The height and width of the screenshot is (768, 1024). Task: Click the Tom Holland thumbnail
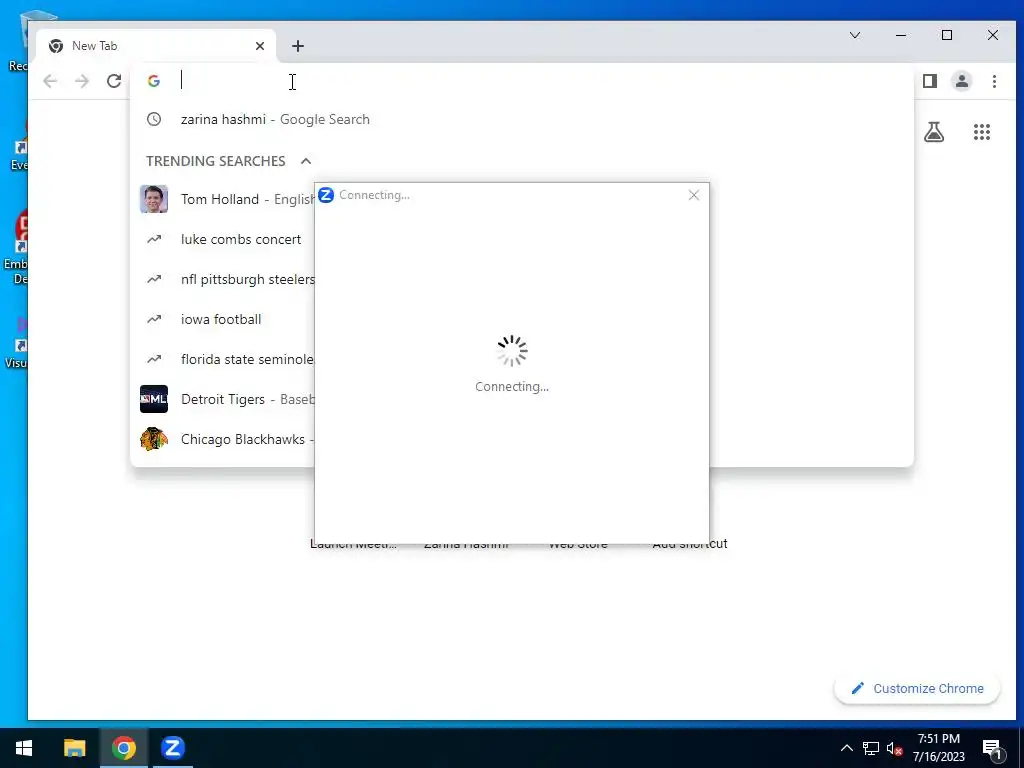[154, 199]
